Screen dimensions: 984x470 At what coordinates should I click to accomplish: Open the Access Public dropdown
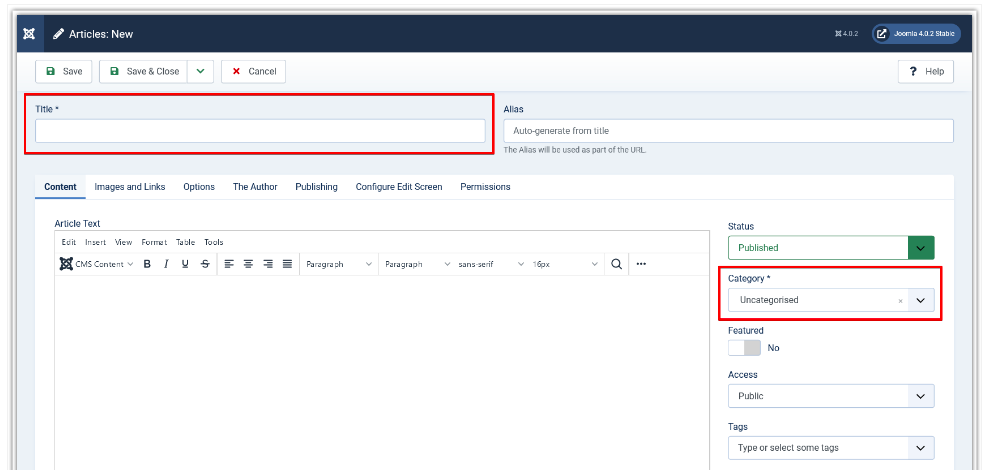[x=831, y=396]
